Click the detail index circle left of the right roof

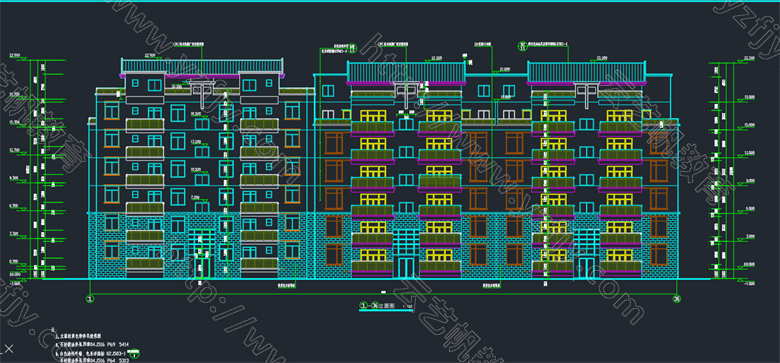522,46
